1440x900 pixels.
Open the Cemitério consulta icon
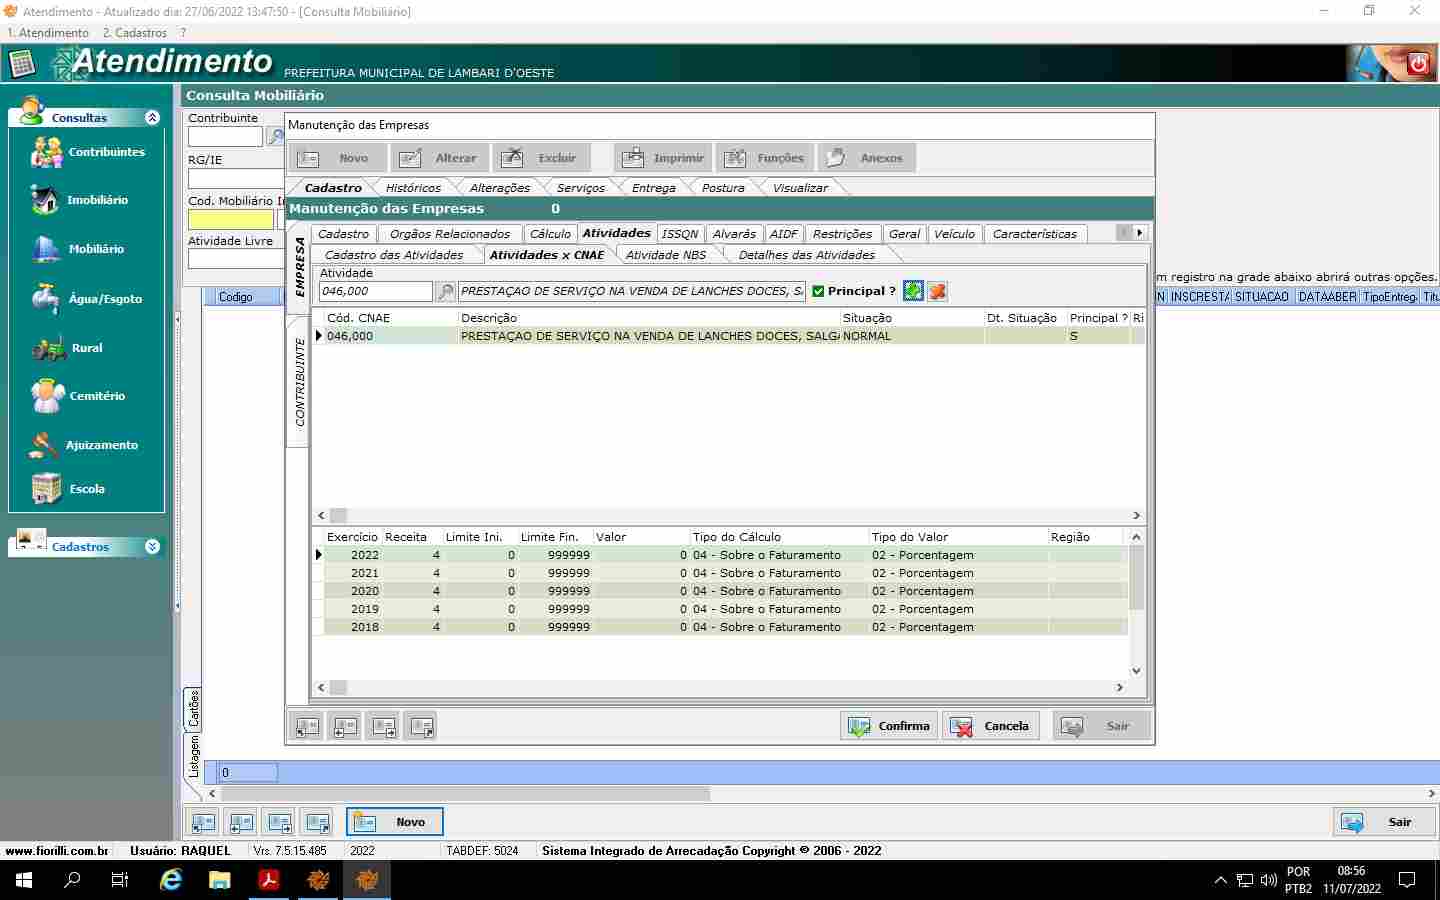[x=47, y=396]
